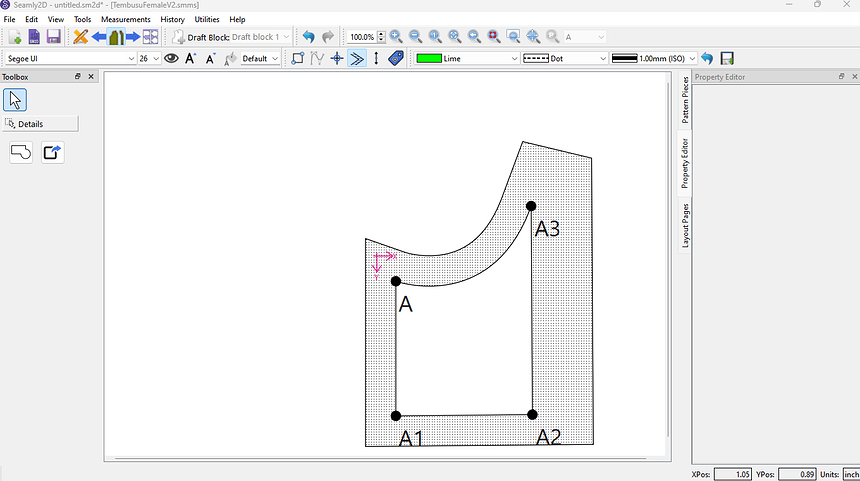The height and width of the screenshot is (481, 860).
Task: Click the Save pattern floppy disk icon
Action: [53, 37]
